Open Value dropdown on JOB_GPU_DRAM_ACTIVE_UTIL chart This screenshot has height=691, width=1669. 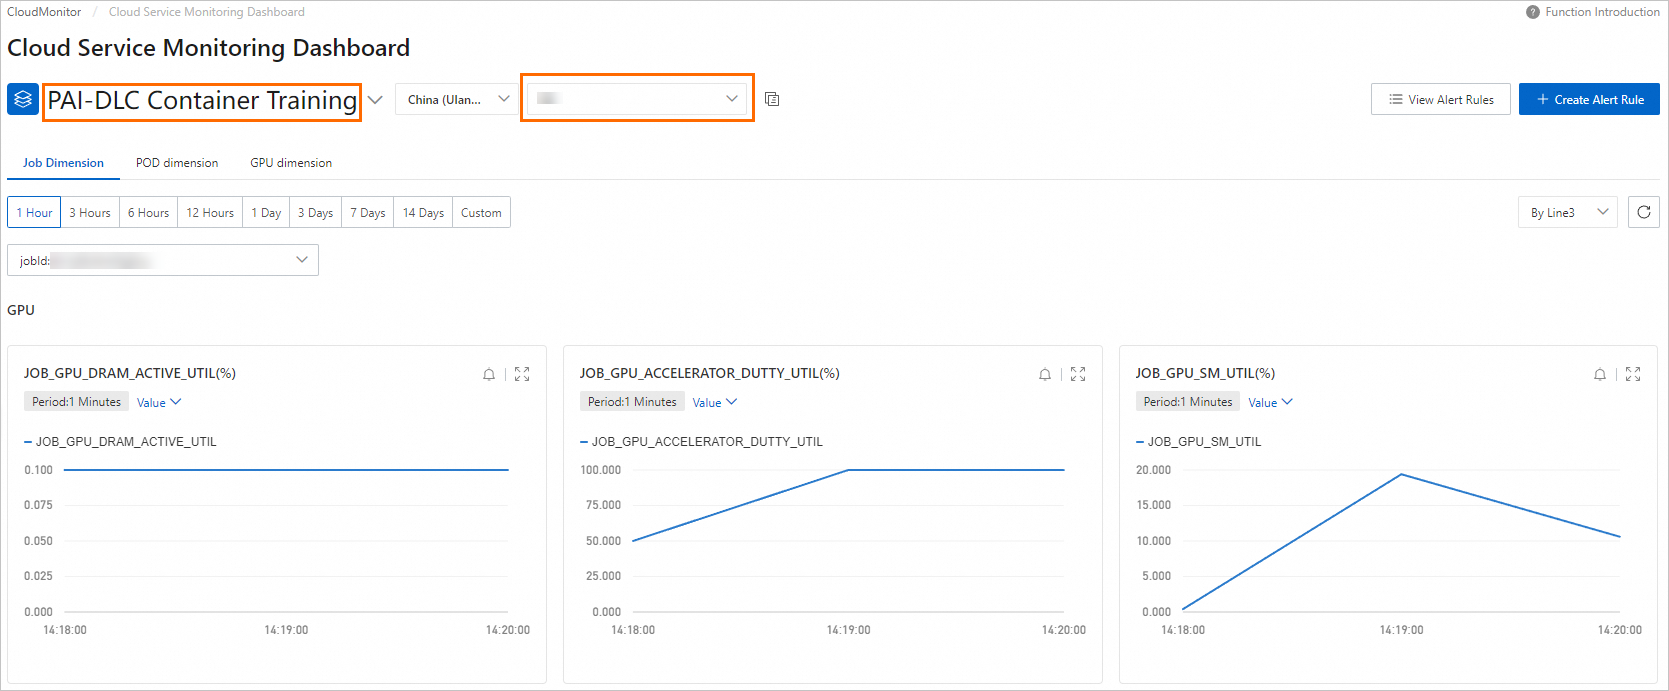(159, 402)
